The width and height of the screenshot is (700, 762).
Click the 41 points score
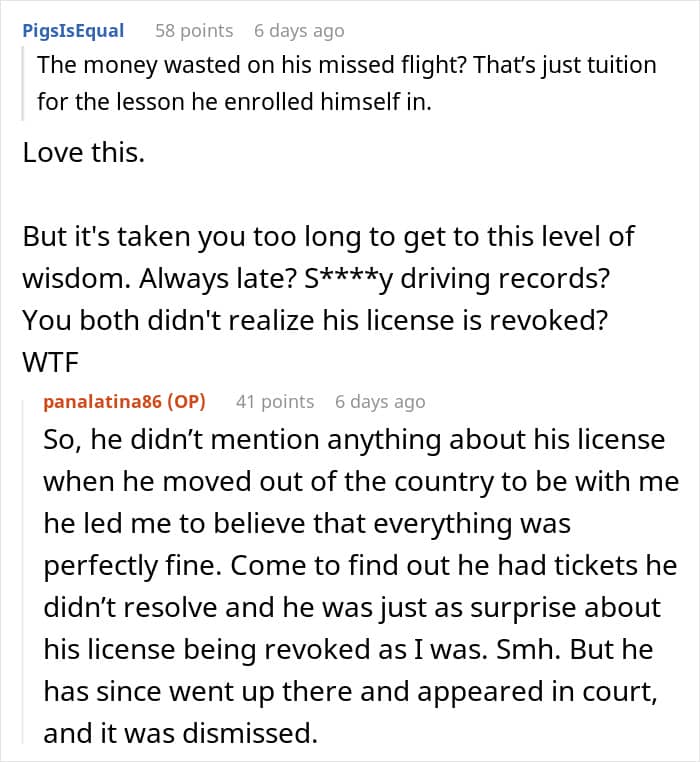point(275,401)
